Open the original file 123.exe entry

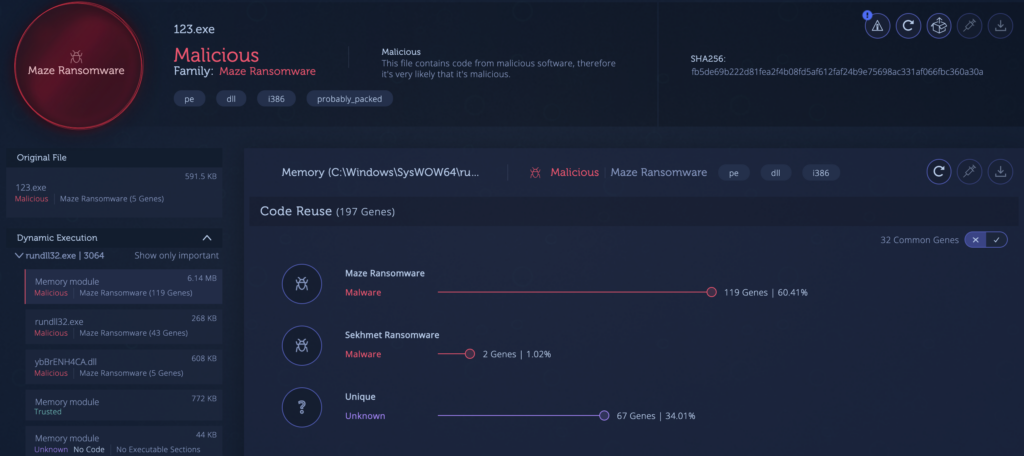[114, 193]
